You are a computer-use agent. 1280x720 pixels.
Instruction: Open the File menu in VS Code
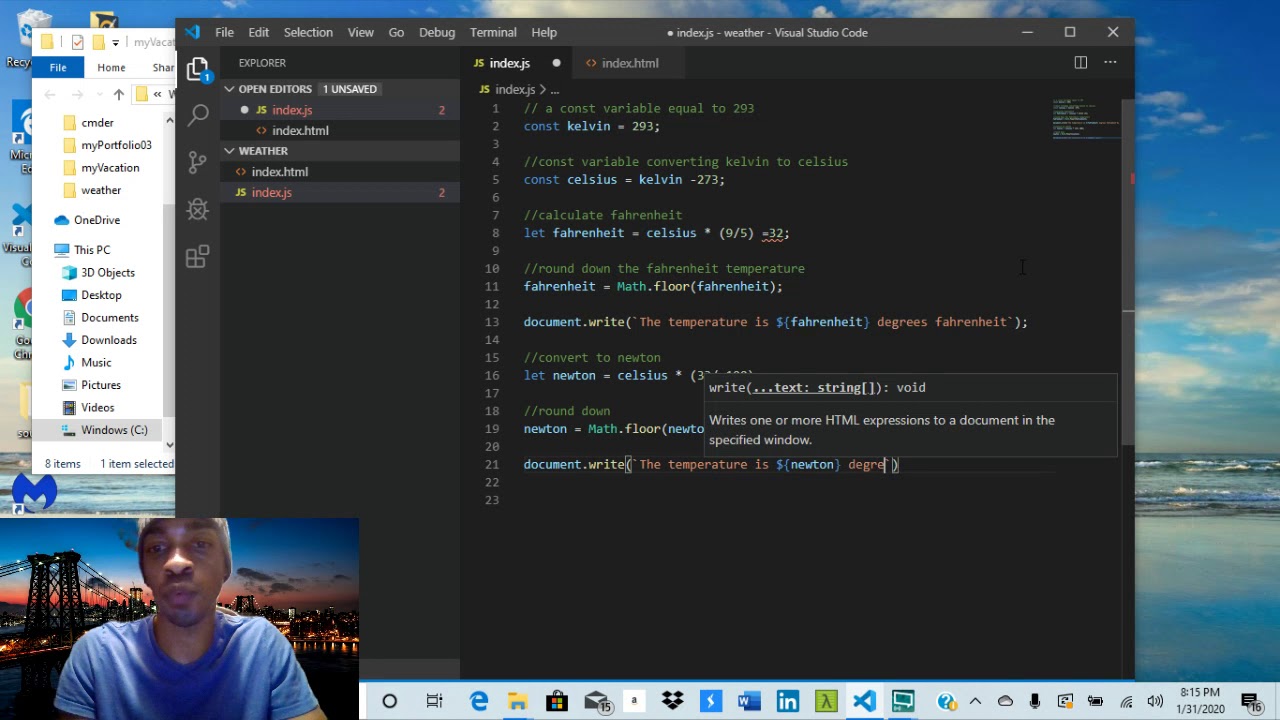(224, 32)
